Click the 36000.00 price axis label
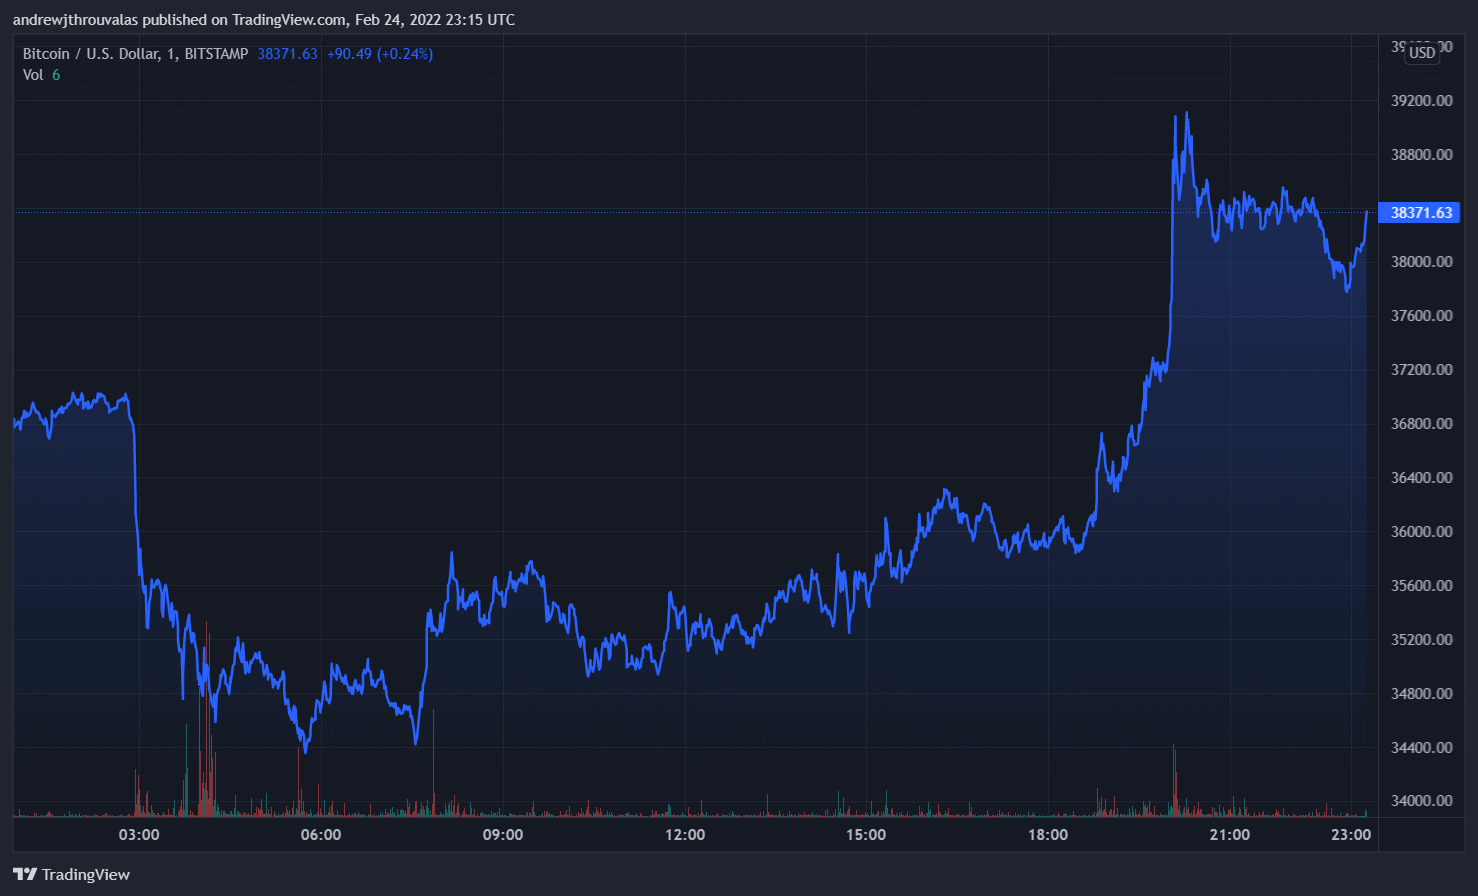 coord(1422,532)
